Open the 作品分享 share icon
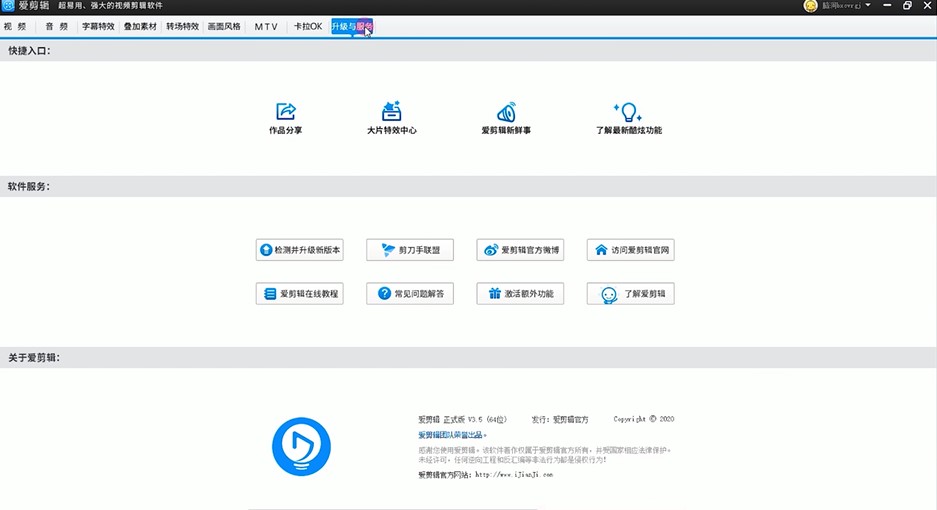 285,111
